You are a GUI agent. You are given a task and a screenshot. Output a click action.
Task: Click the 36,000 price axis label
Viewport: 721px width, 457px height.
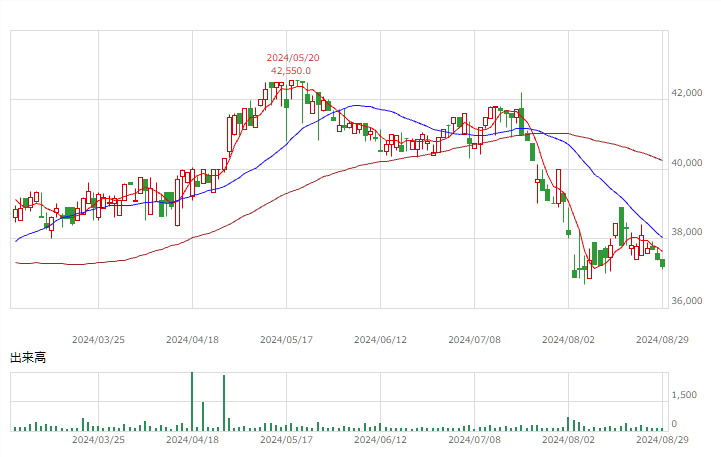(687, 301)
